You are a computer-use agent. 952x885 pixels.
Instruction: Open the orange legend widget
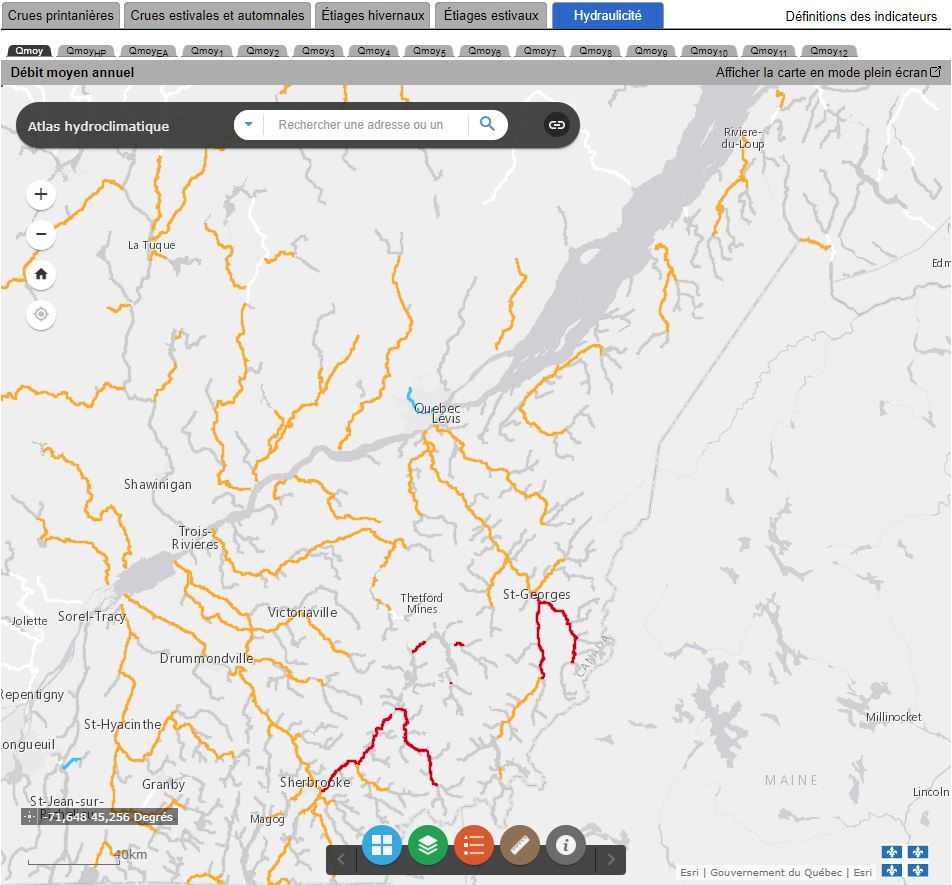[474, 846]
